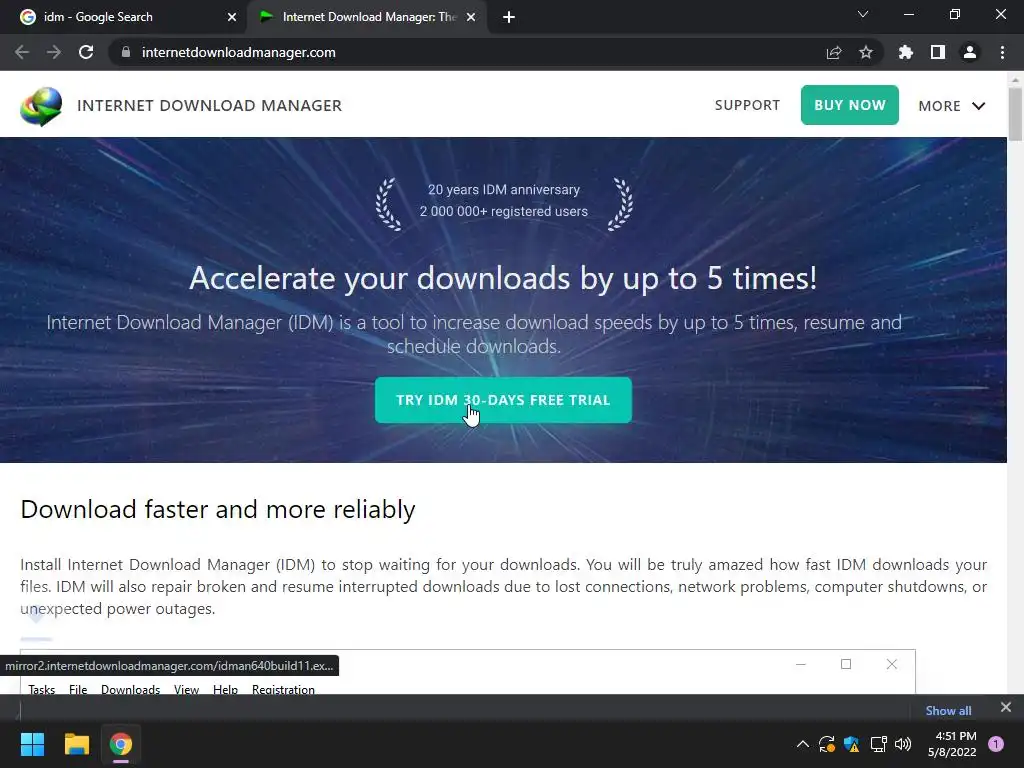Click Show all downloads link
The height and width of the screenshot is (768, 1024).
click(x=948, y=711)
